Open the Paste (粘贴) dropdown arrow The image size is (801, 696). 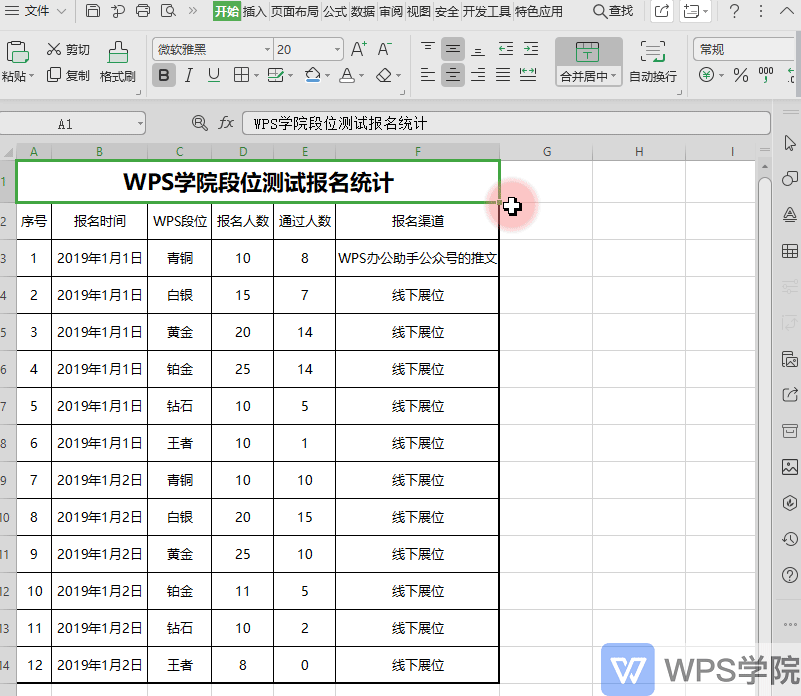click(31, 76)
